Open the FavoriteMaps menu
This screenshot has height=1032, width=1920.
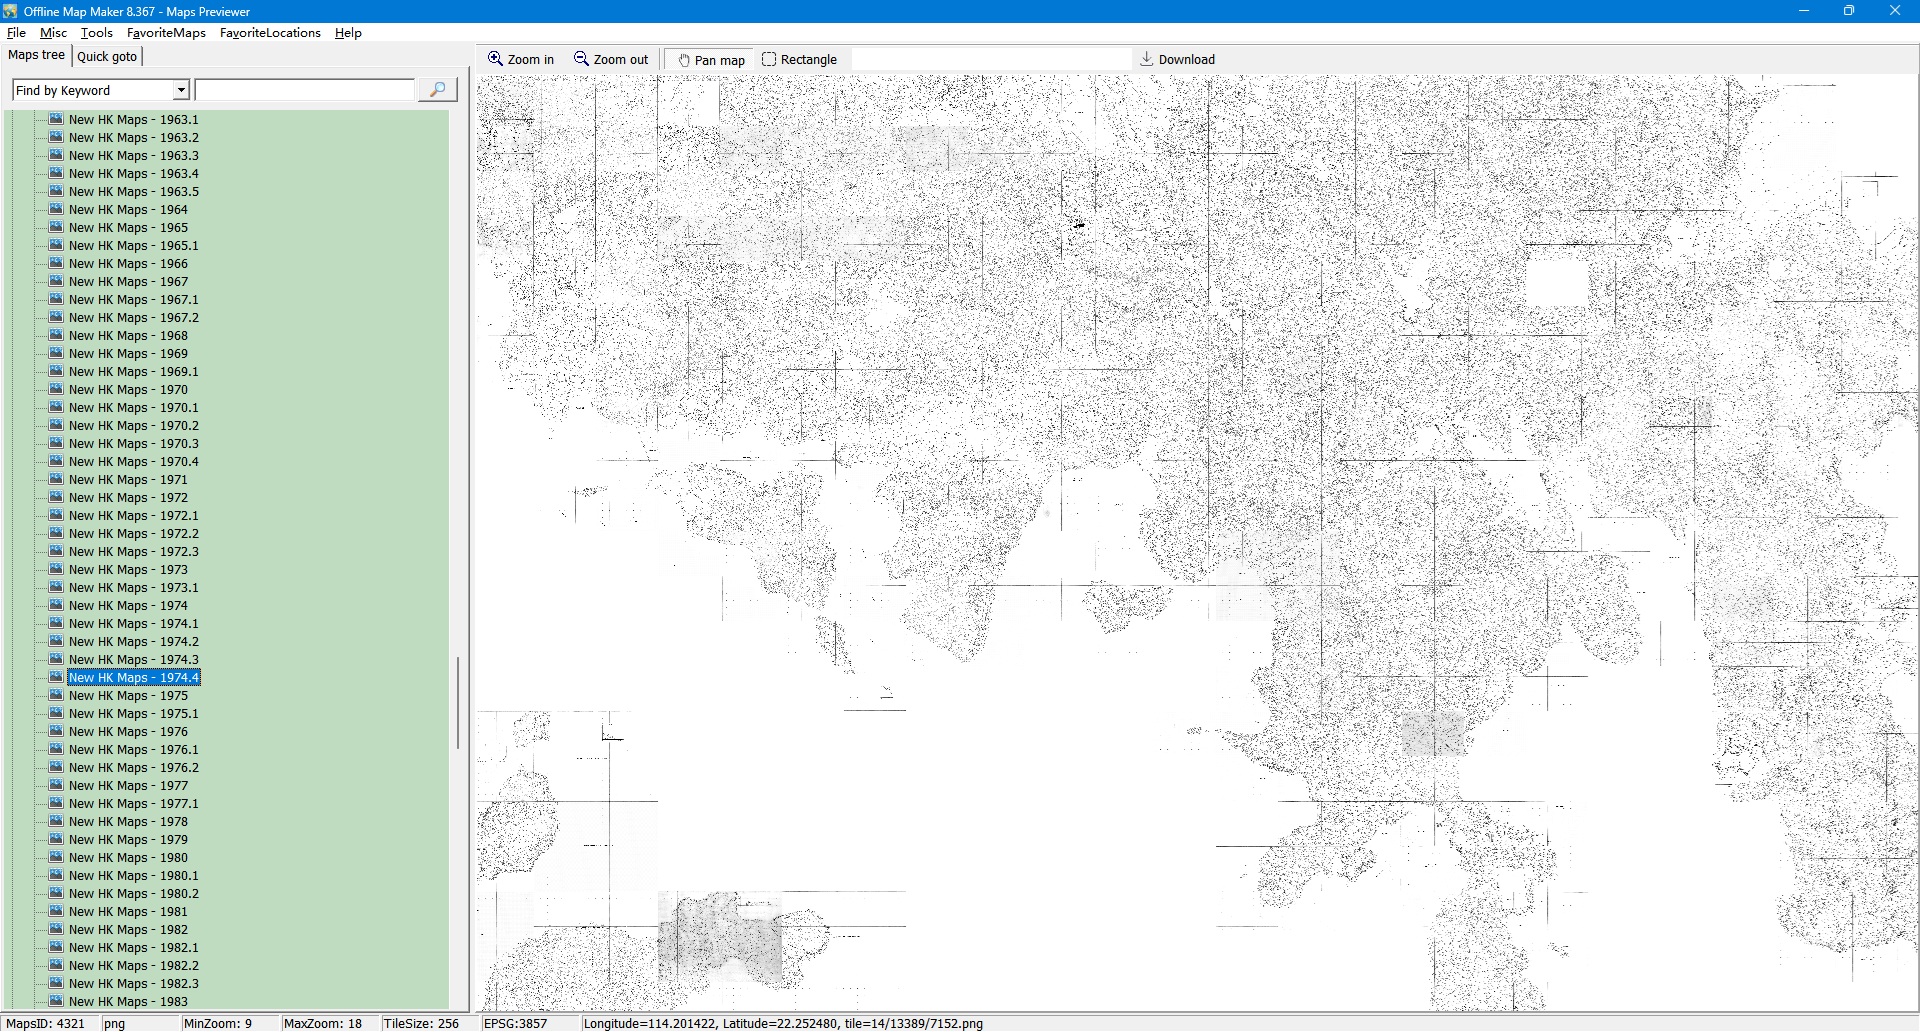(x=166, y=33)
